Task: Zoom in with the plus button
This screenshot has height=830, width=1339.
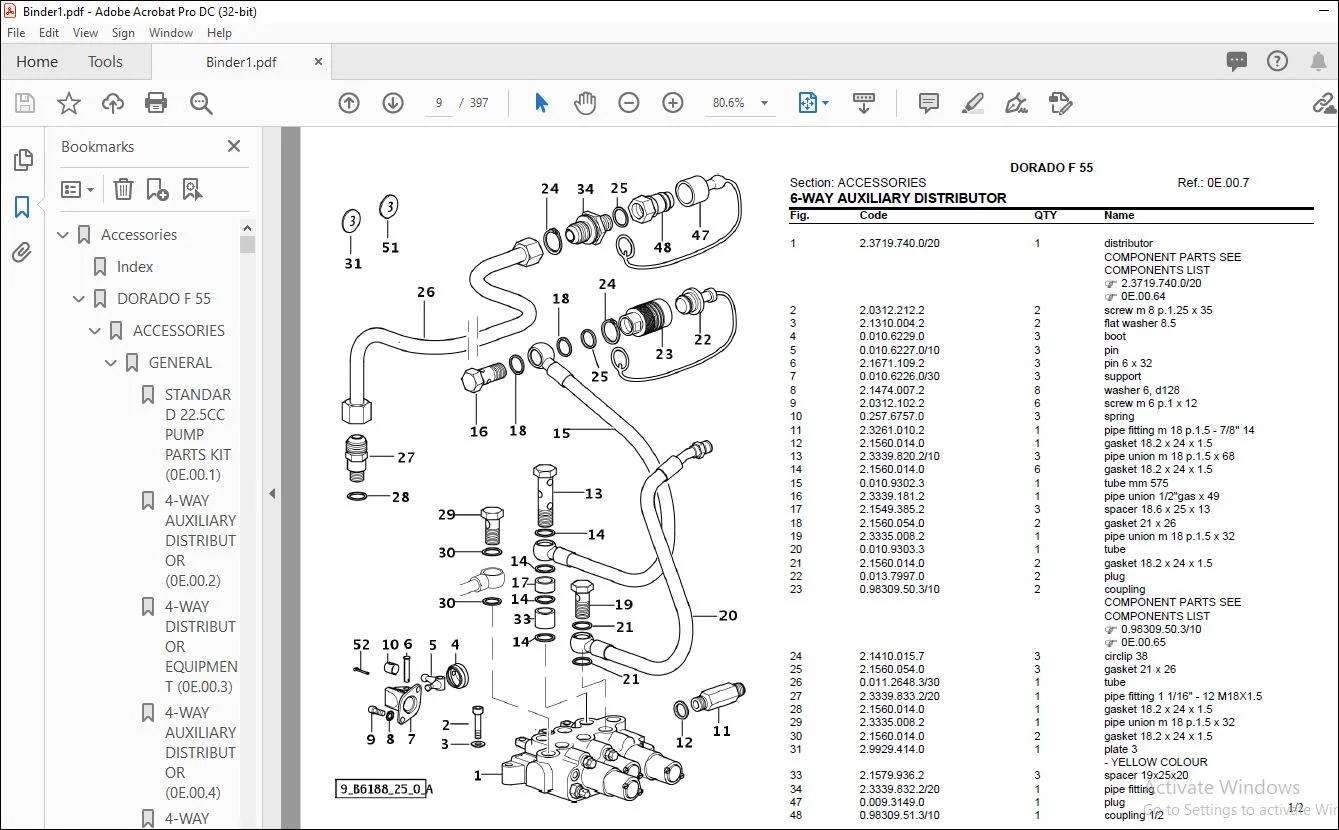Action: coord(673,103)
